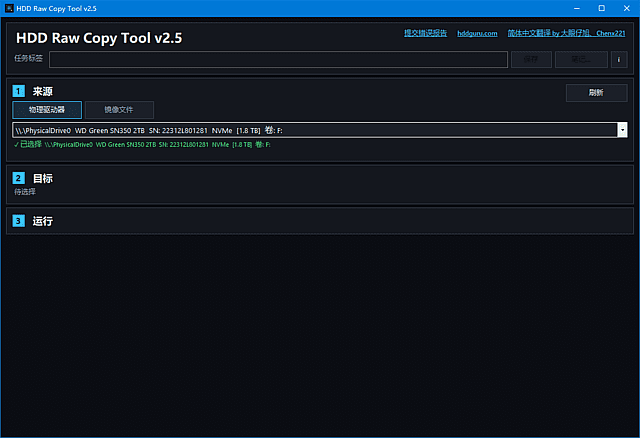Click the step 1 number badge

19,92
